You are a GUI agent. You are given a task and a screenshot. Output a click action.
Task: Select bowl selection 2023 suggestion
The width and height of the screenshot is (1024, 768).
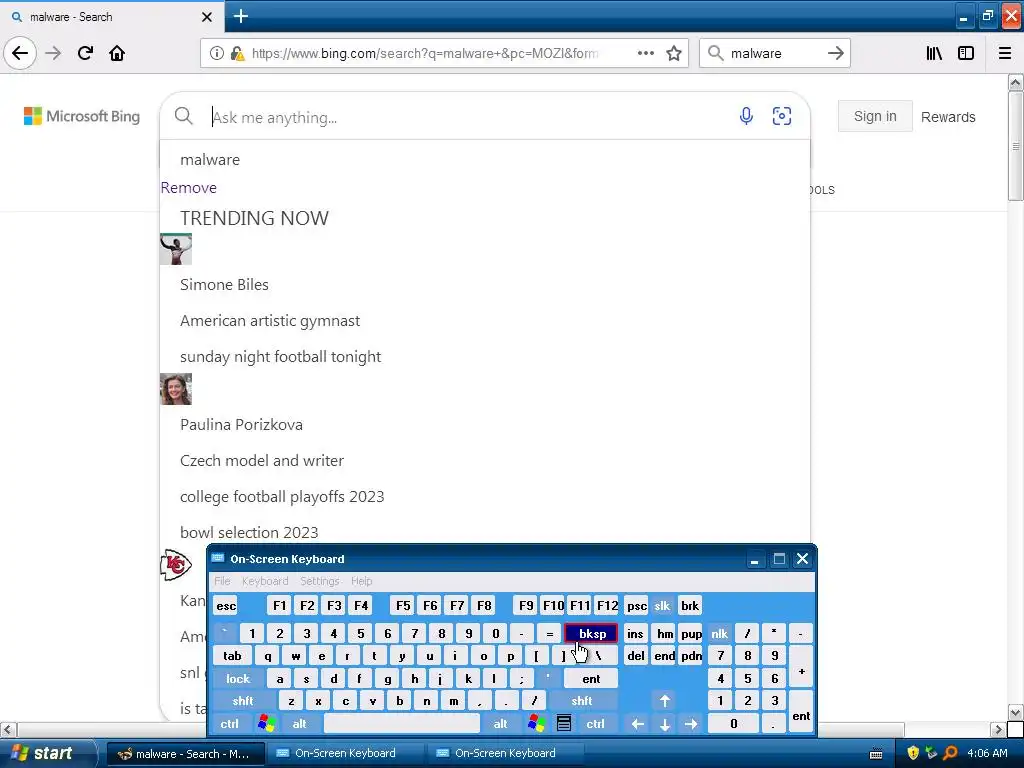(249, 532)
